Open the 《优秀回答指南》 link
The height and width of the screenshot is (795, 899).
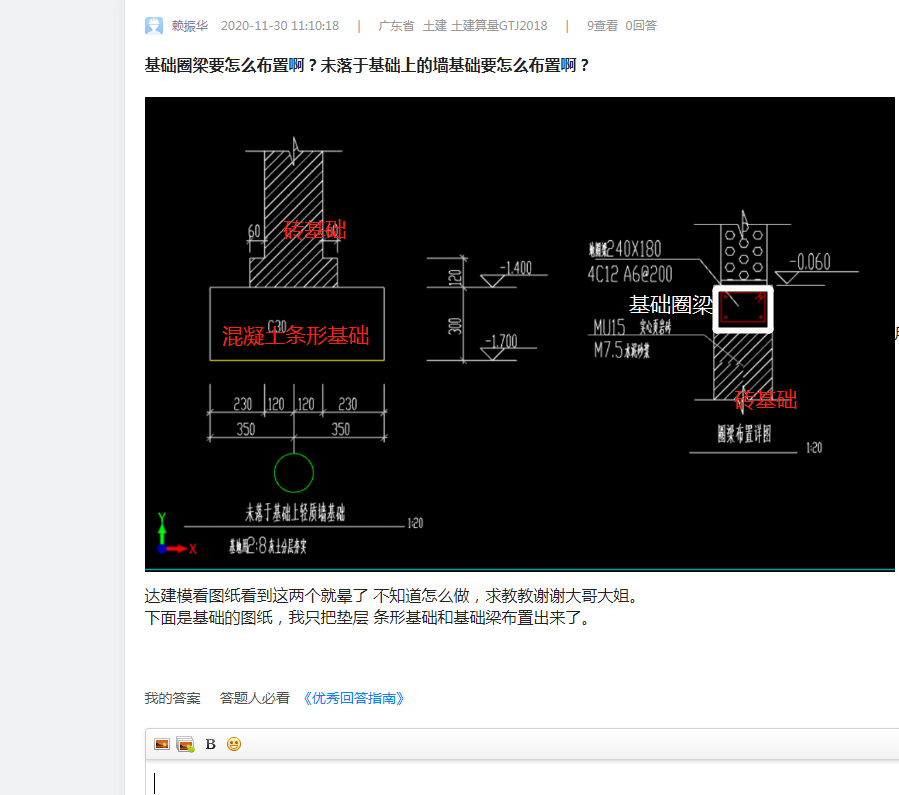354,698
